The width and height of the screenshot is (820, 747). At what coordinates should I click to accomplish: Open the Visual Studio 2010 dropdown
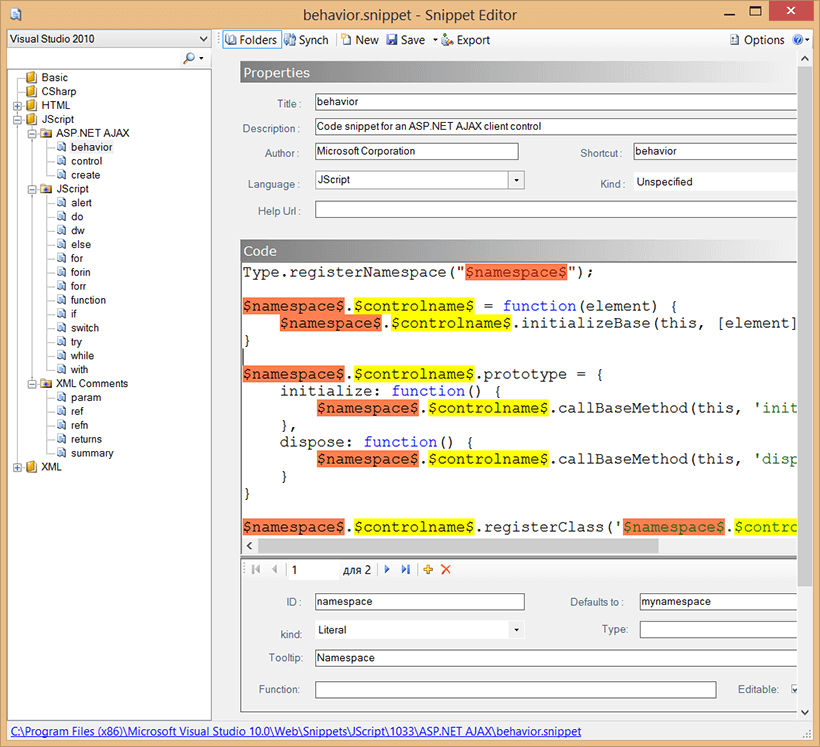[109, 39]
